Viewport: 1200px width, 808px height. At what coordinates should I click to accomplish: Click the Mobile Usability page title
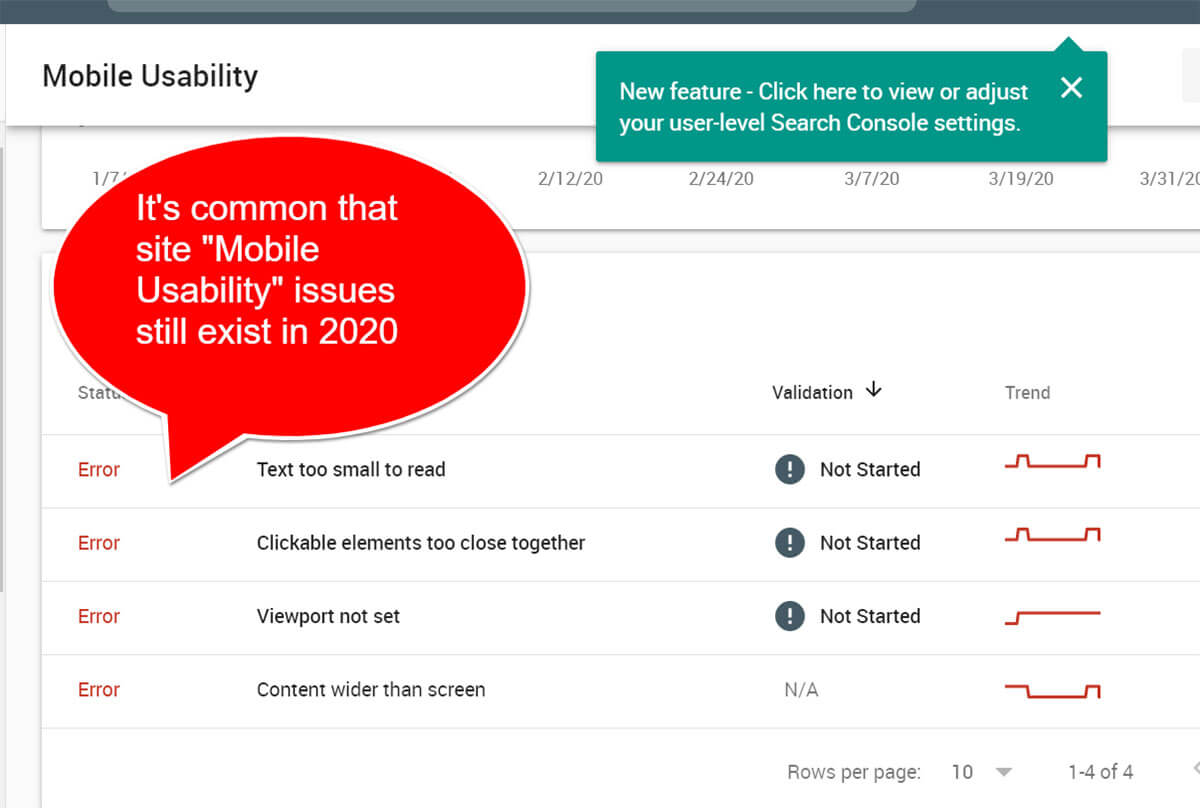[x=150, y=76]
